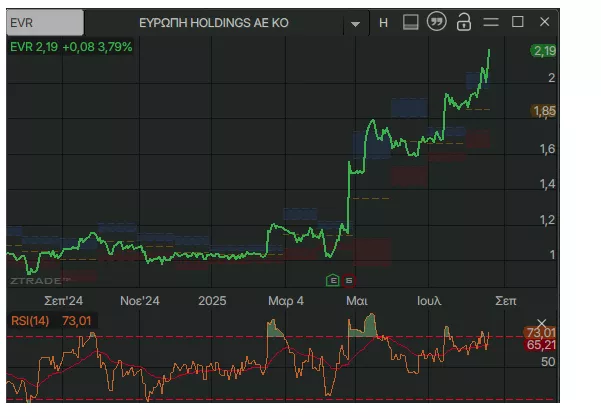The image size is (601, 419).
Task: Click the EVR ticker symbol input field
Action: [45, 23]
